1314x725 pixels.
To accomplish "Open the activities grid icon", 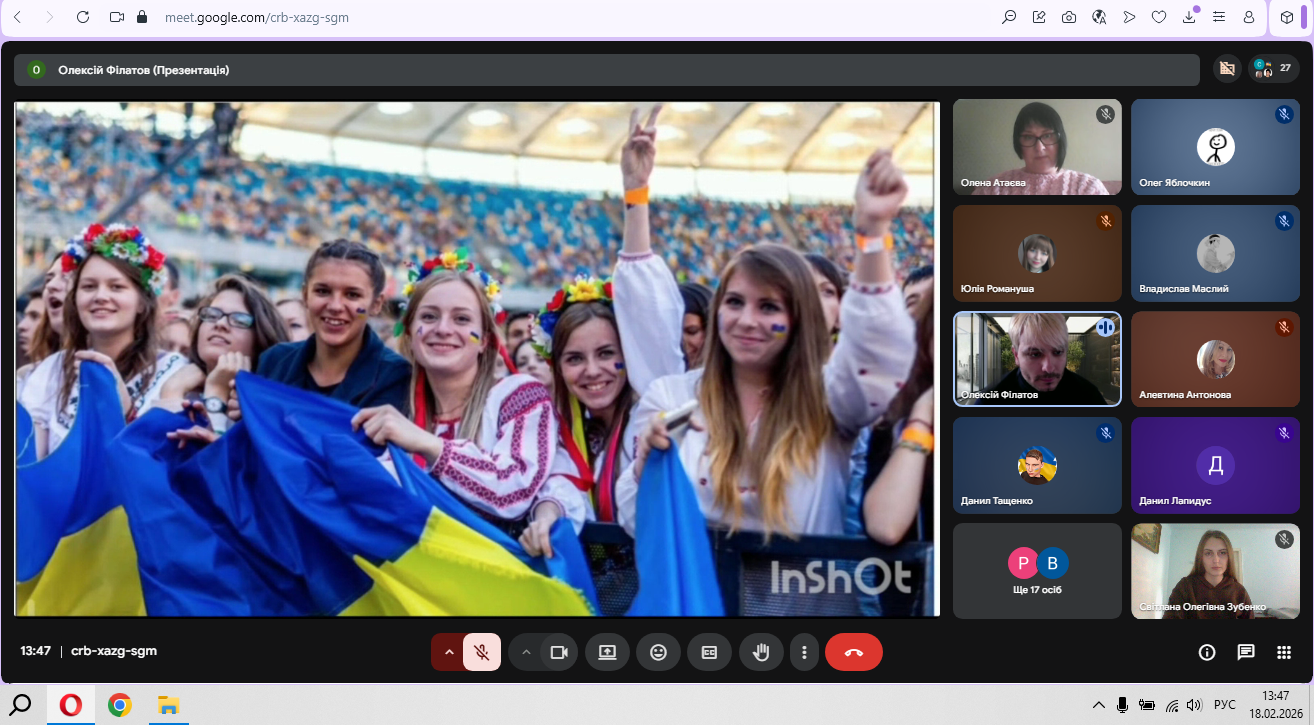I will (x=1284, y=652).
